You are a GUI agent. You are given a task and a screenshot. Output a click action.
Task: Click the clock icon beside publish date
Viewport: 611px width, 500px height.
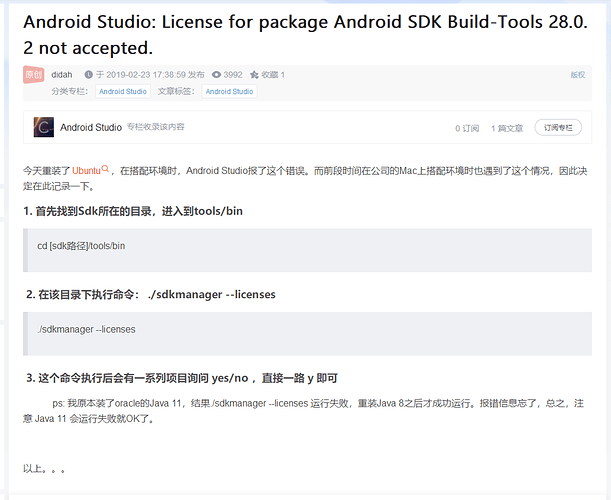[88, 75]
